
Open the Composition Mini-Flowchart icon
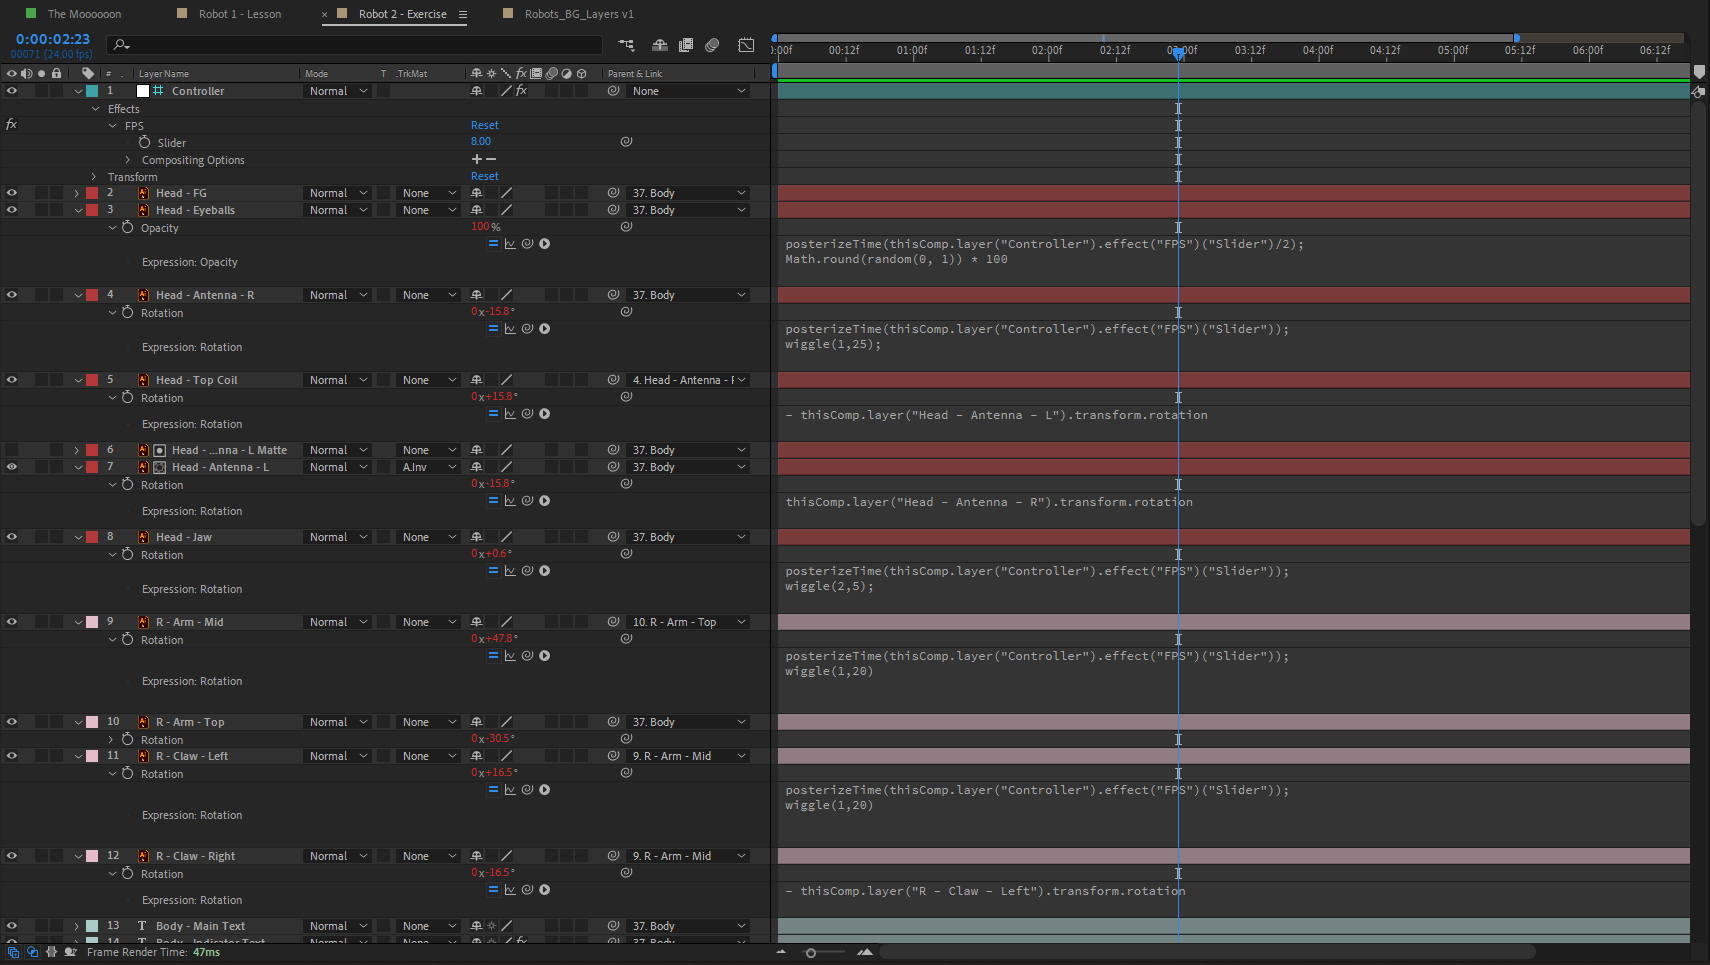626,45
